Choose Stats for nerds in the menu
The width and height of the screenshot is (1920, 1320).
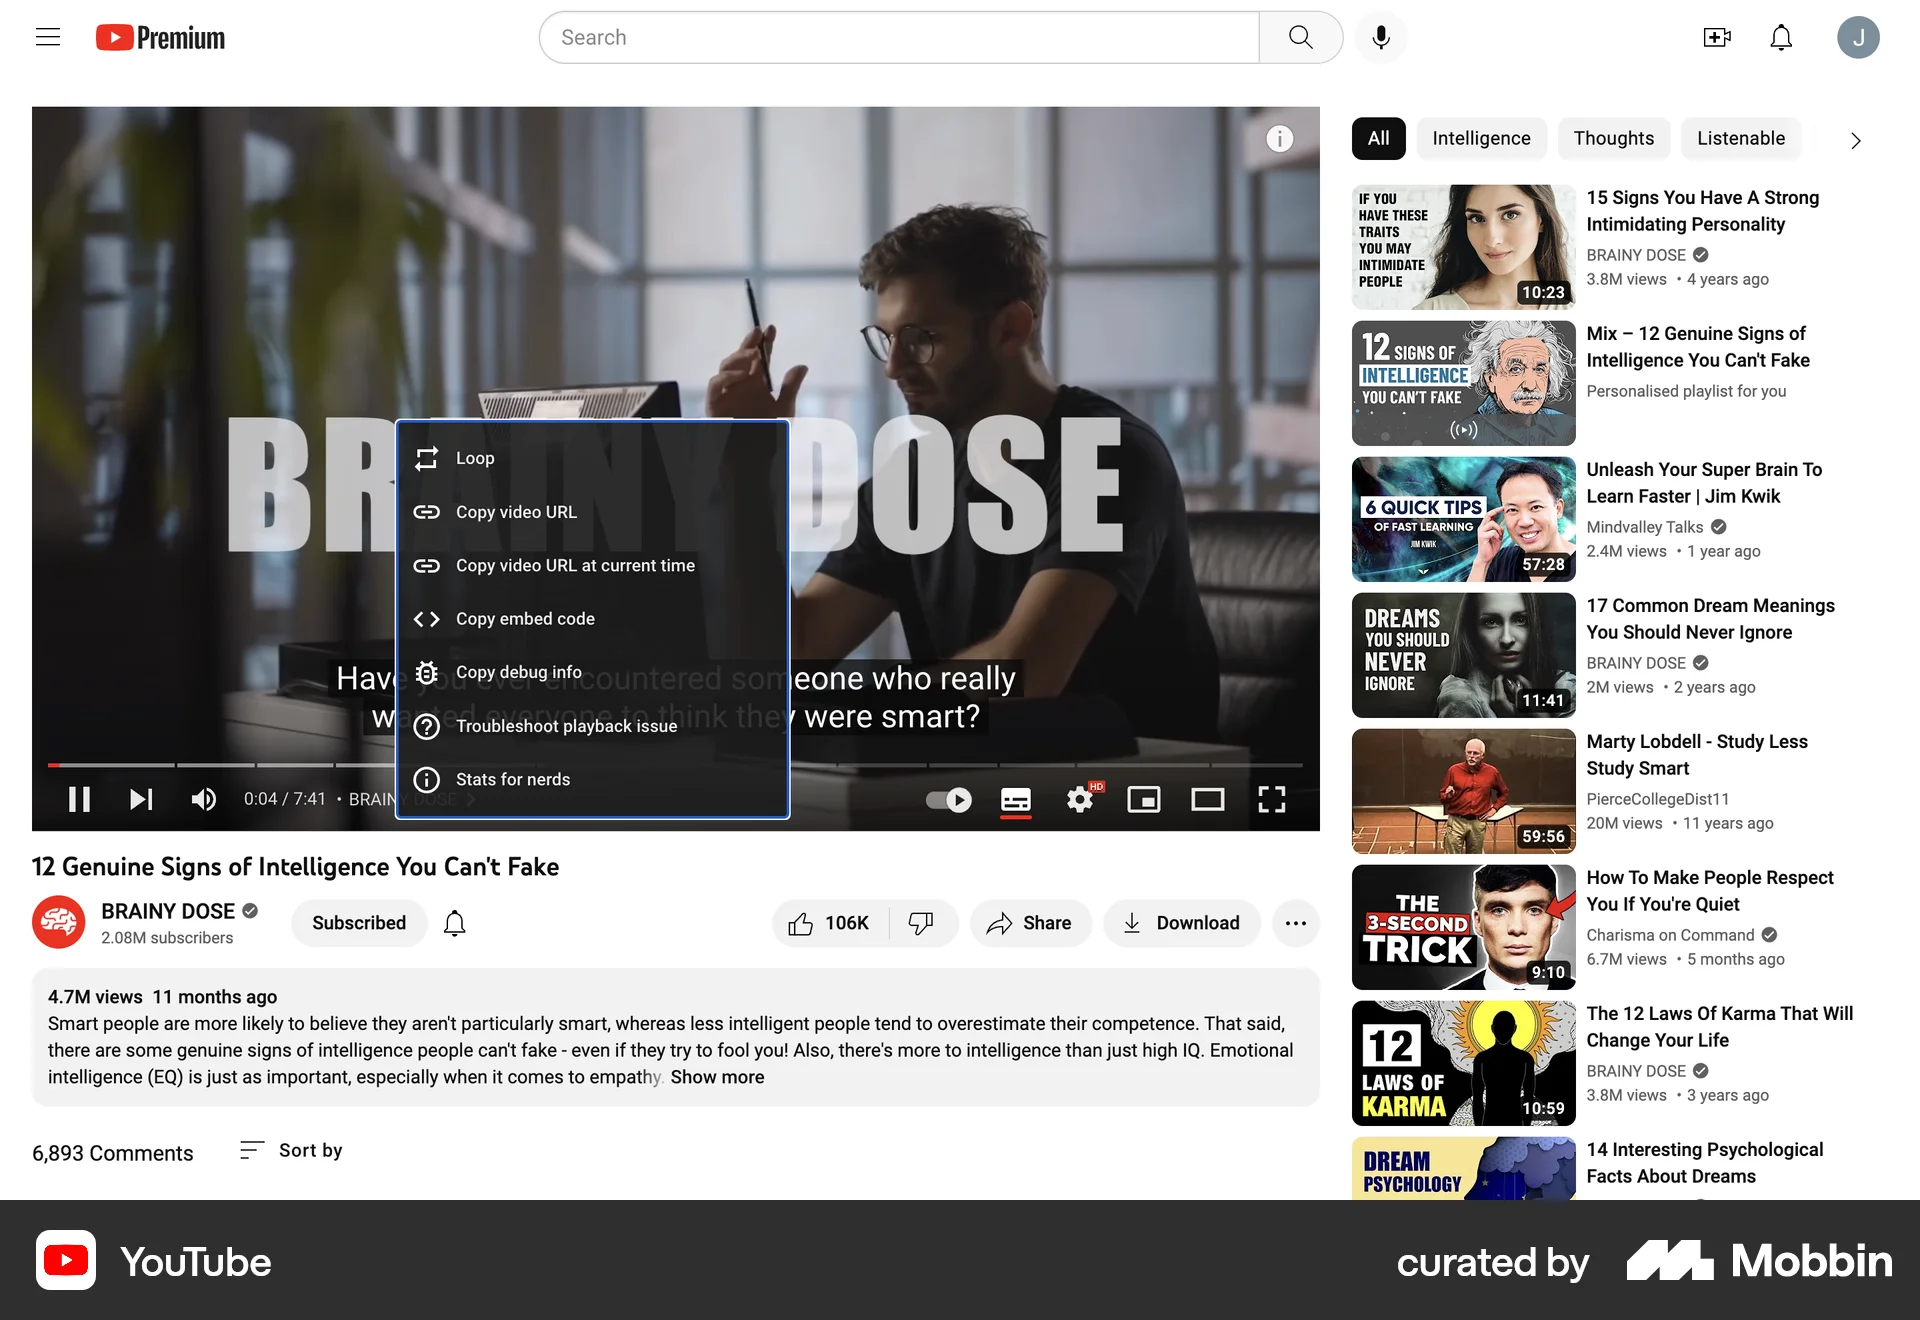(x=512, y=779)
